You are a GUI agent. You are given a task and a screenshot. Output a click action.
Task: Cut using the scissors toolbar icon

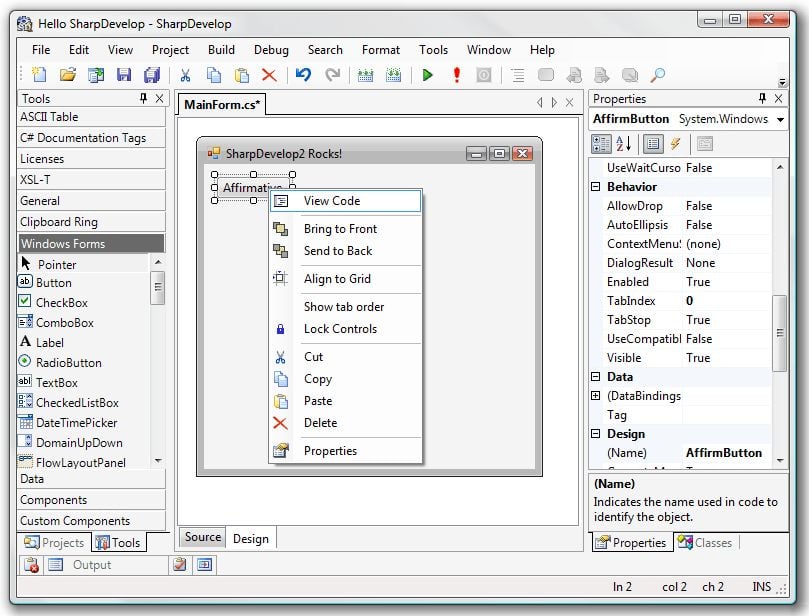coord(185,74)
